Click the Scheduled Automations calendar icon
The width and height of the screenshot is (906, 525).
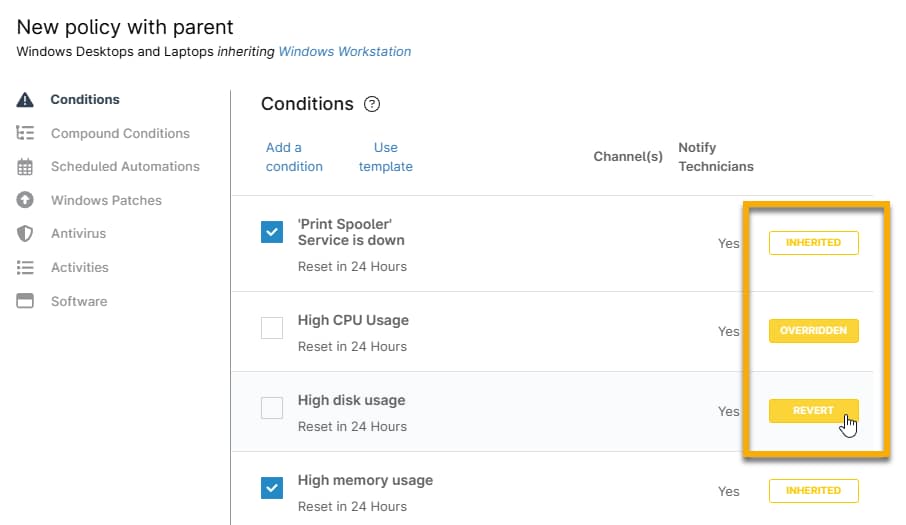click(26, 167)
